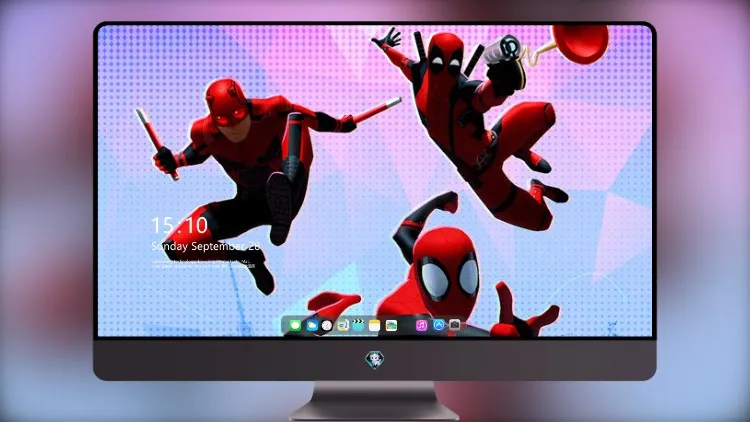
Task: Open the pink Music app in the dock
Action: tap(421, 325)
